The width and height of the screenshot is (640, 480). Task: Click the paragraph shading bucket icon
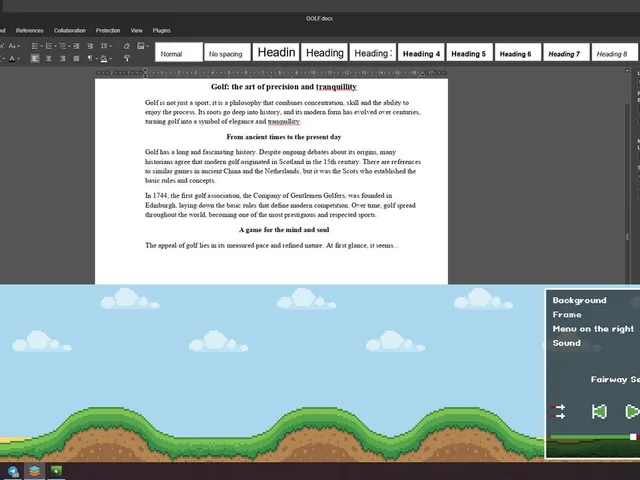pos(104,59)
